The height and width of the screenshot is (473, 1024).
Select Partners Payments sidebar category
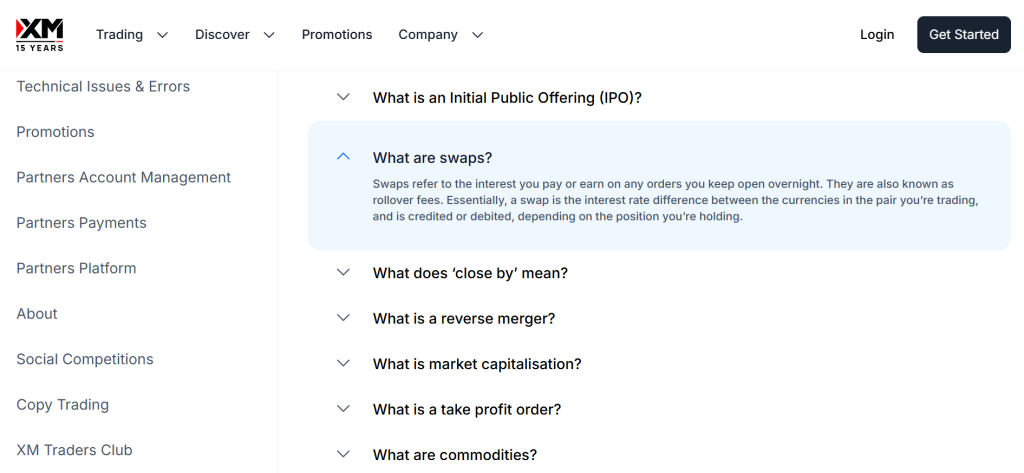[81, 223]
